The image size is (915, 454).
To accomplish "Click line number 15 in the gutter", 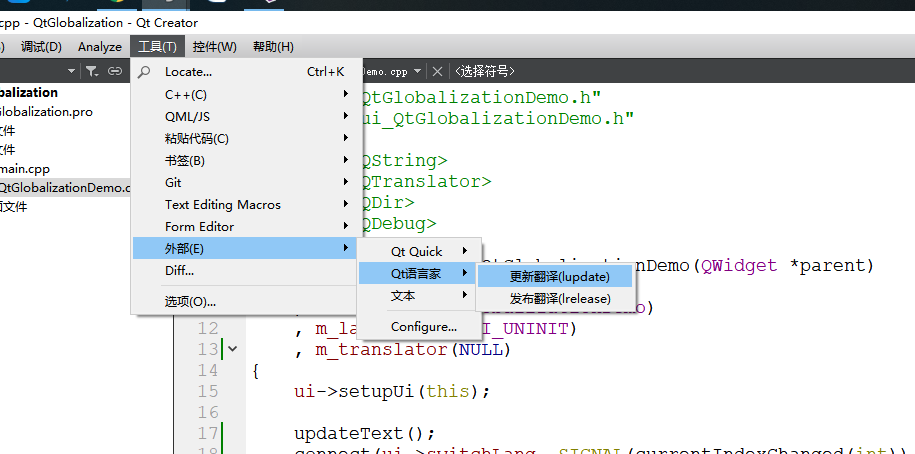I will [208, 391].
